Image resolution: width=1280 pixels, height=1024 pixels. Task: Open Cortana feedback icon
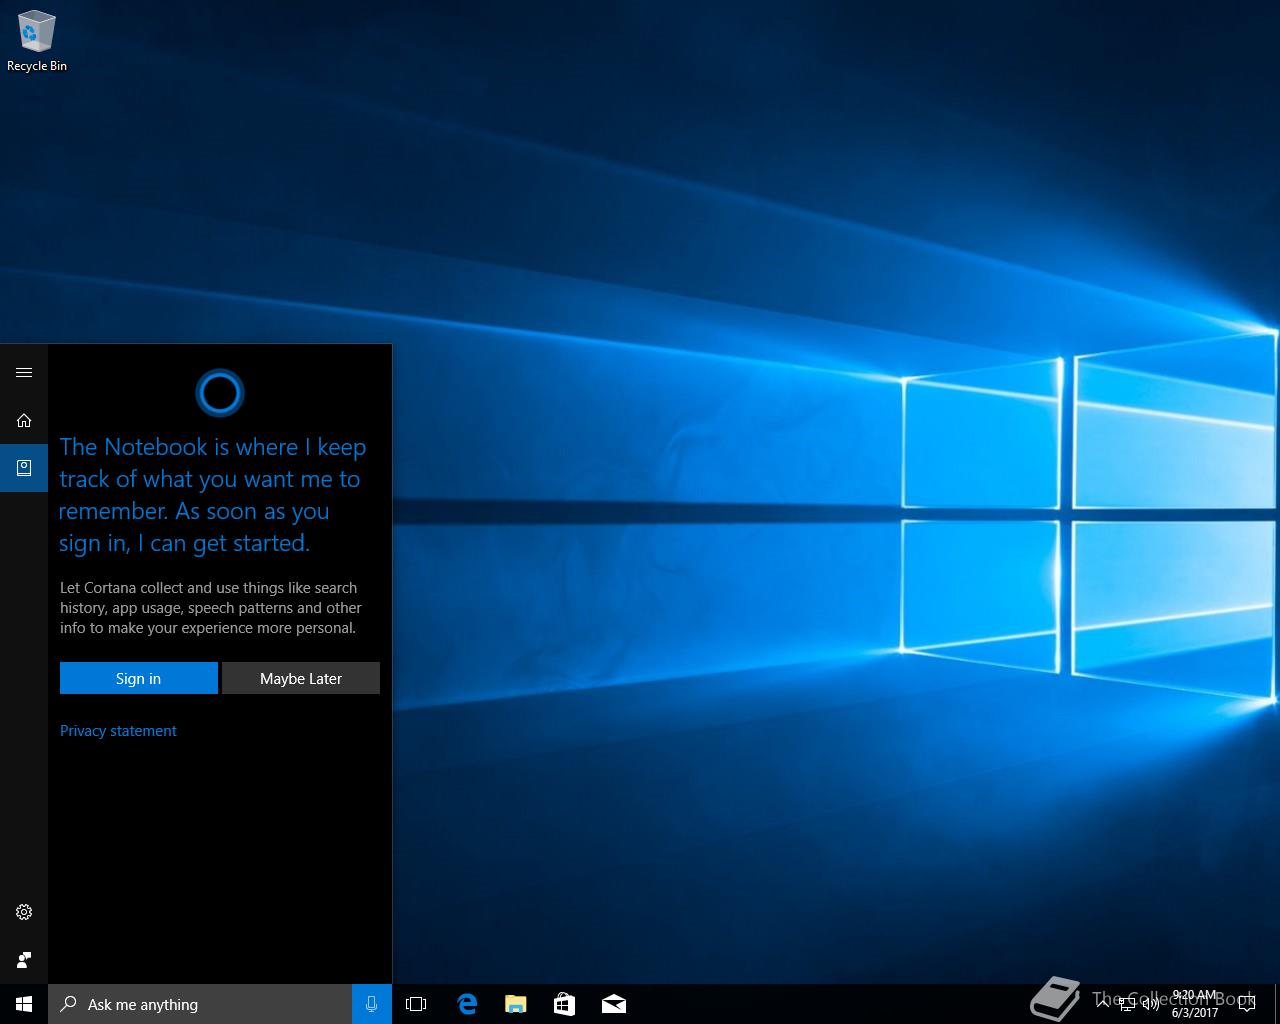[x=24, y=960]
